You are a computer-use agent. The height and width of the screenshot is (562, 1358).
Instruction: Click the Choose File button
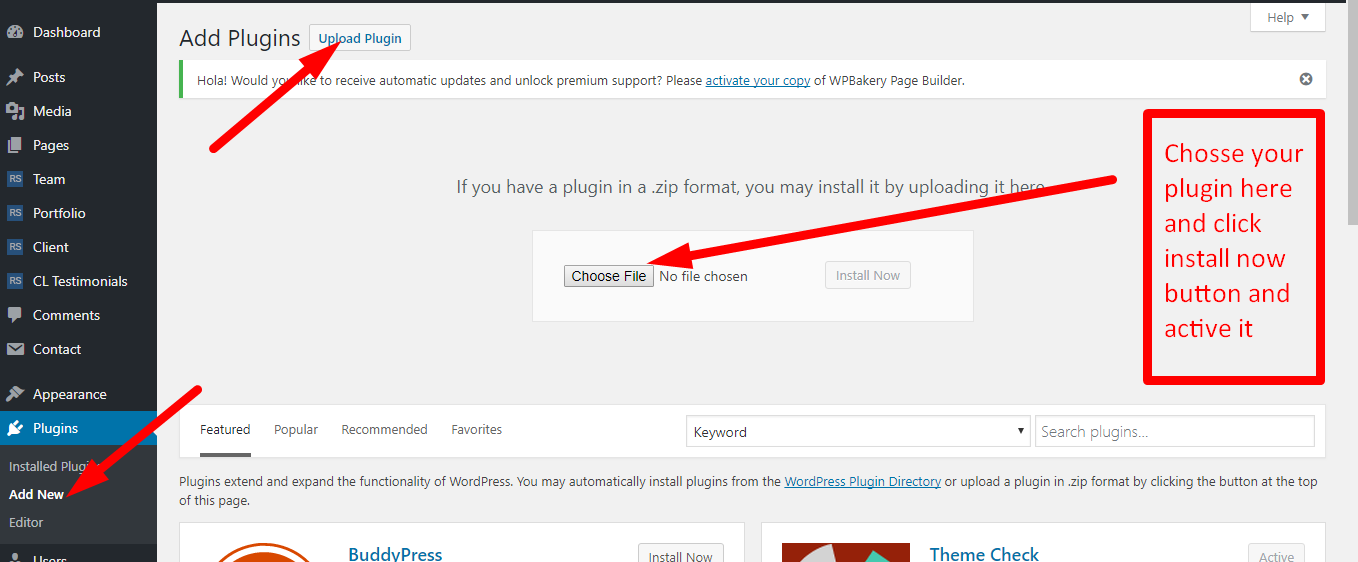[x=609, y=276]
